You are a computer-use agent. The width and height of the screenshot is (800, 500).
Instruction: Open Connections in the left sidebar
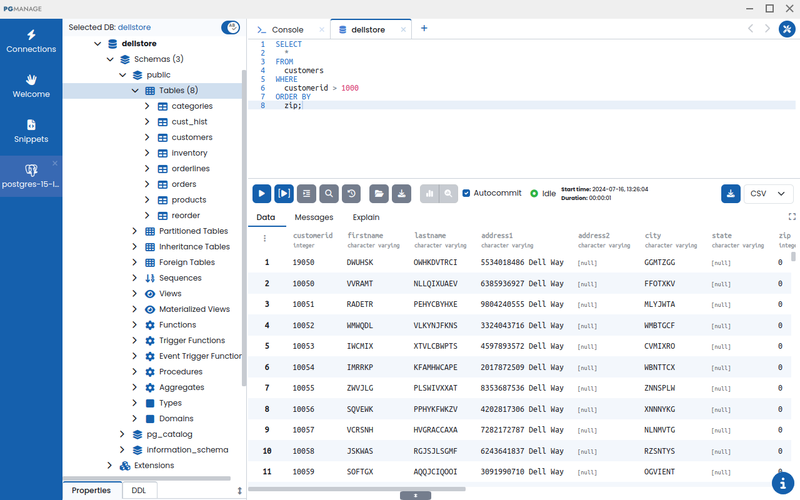click(x=31, y=39)
